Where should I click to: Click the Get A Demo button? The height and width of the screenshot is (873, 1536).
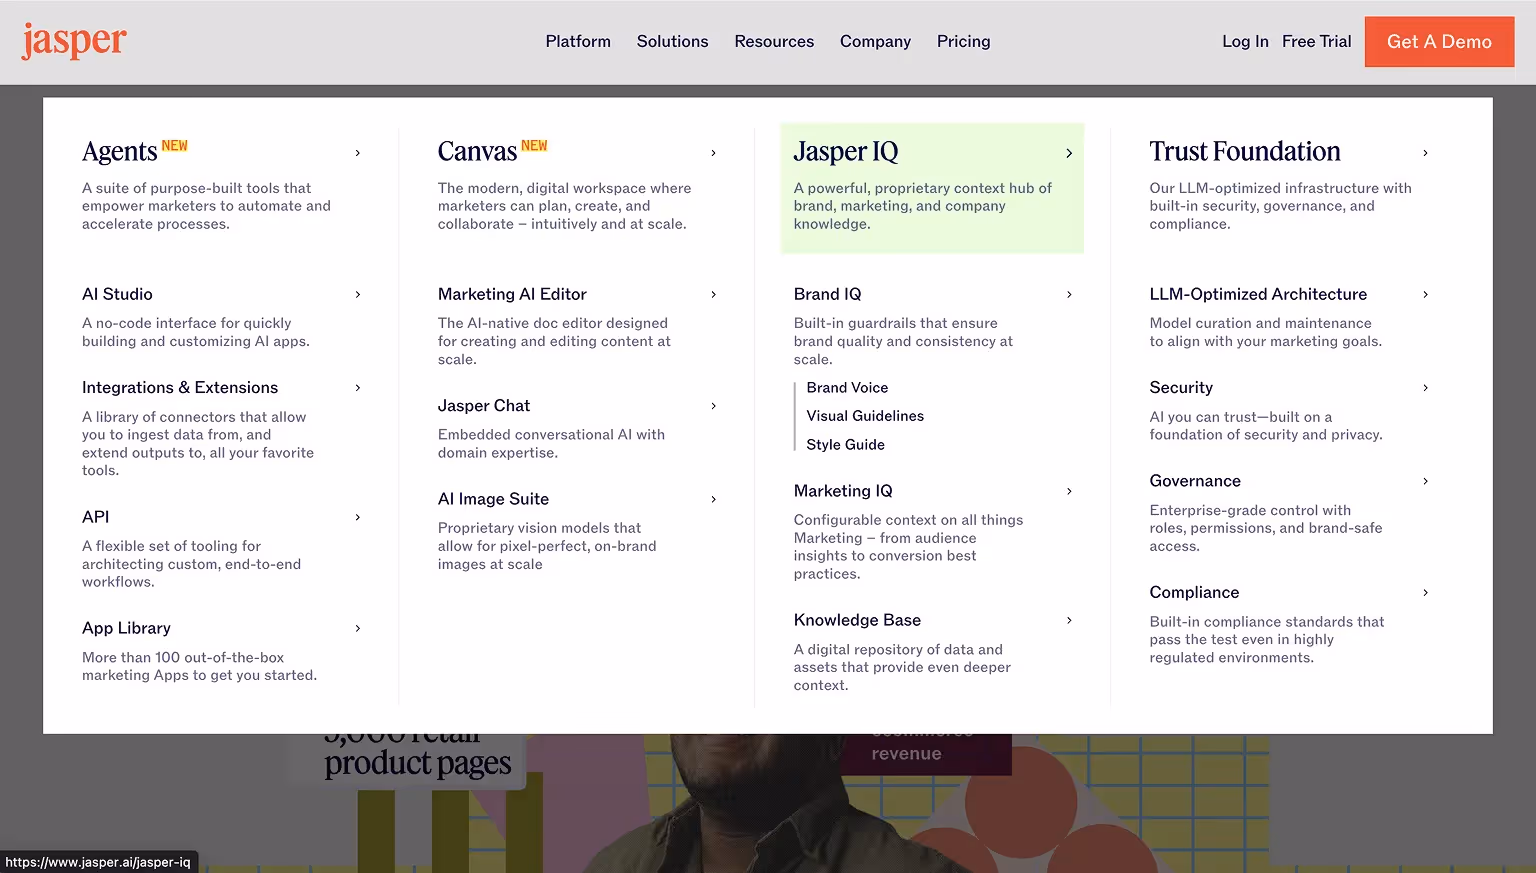coord(1439,42)
